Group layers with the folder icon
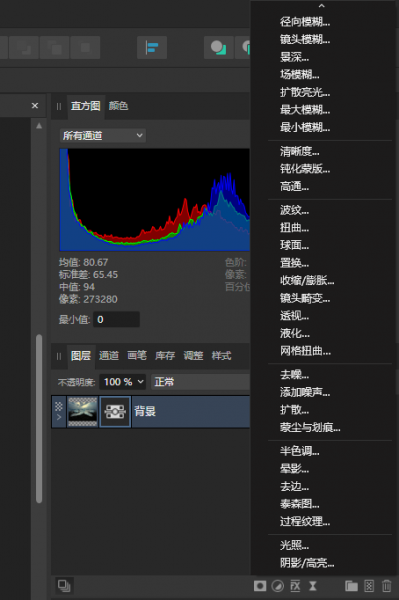This screenshot has width=399, height=600. click(351, 586)
